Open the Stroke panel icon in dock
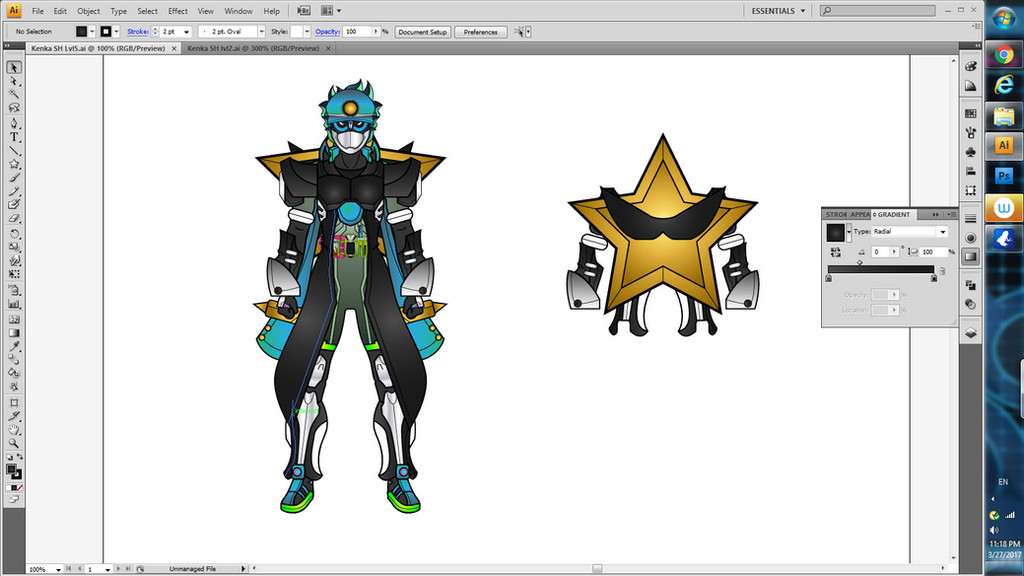1024x576 pixels. [971, 218]
